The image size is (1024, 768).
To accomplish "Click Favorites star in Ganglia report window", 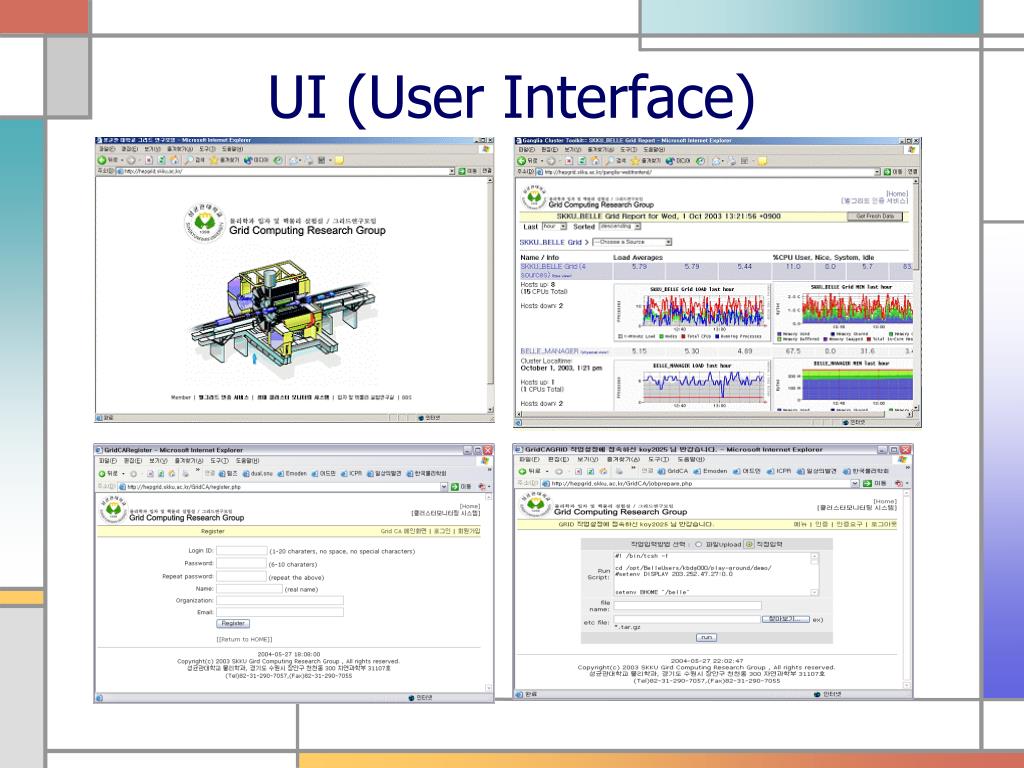I will (x=635, y=161).
